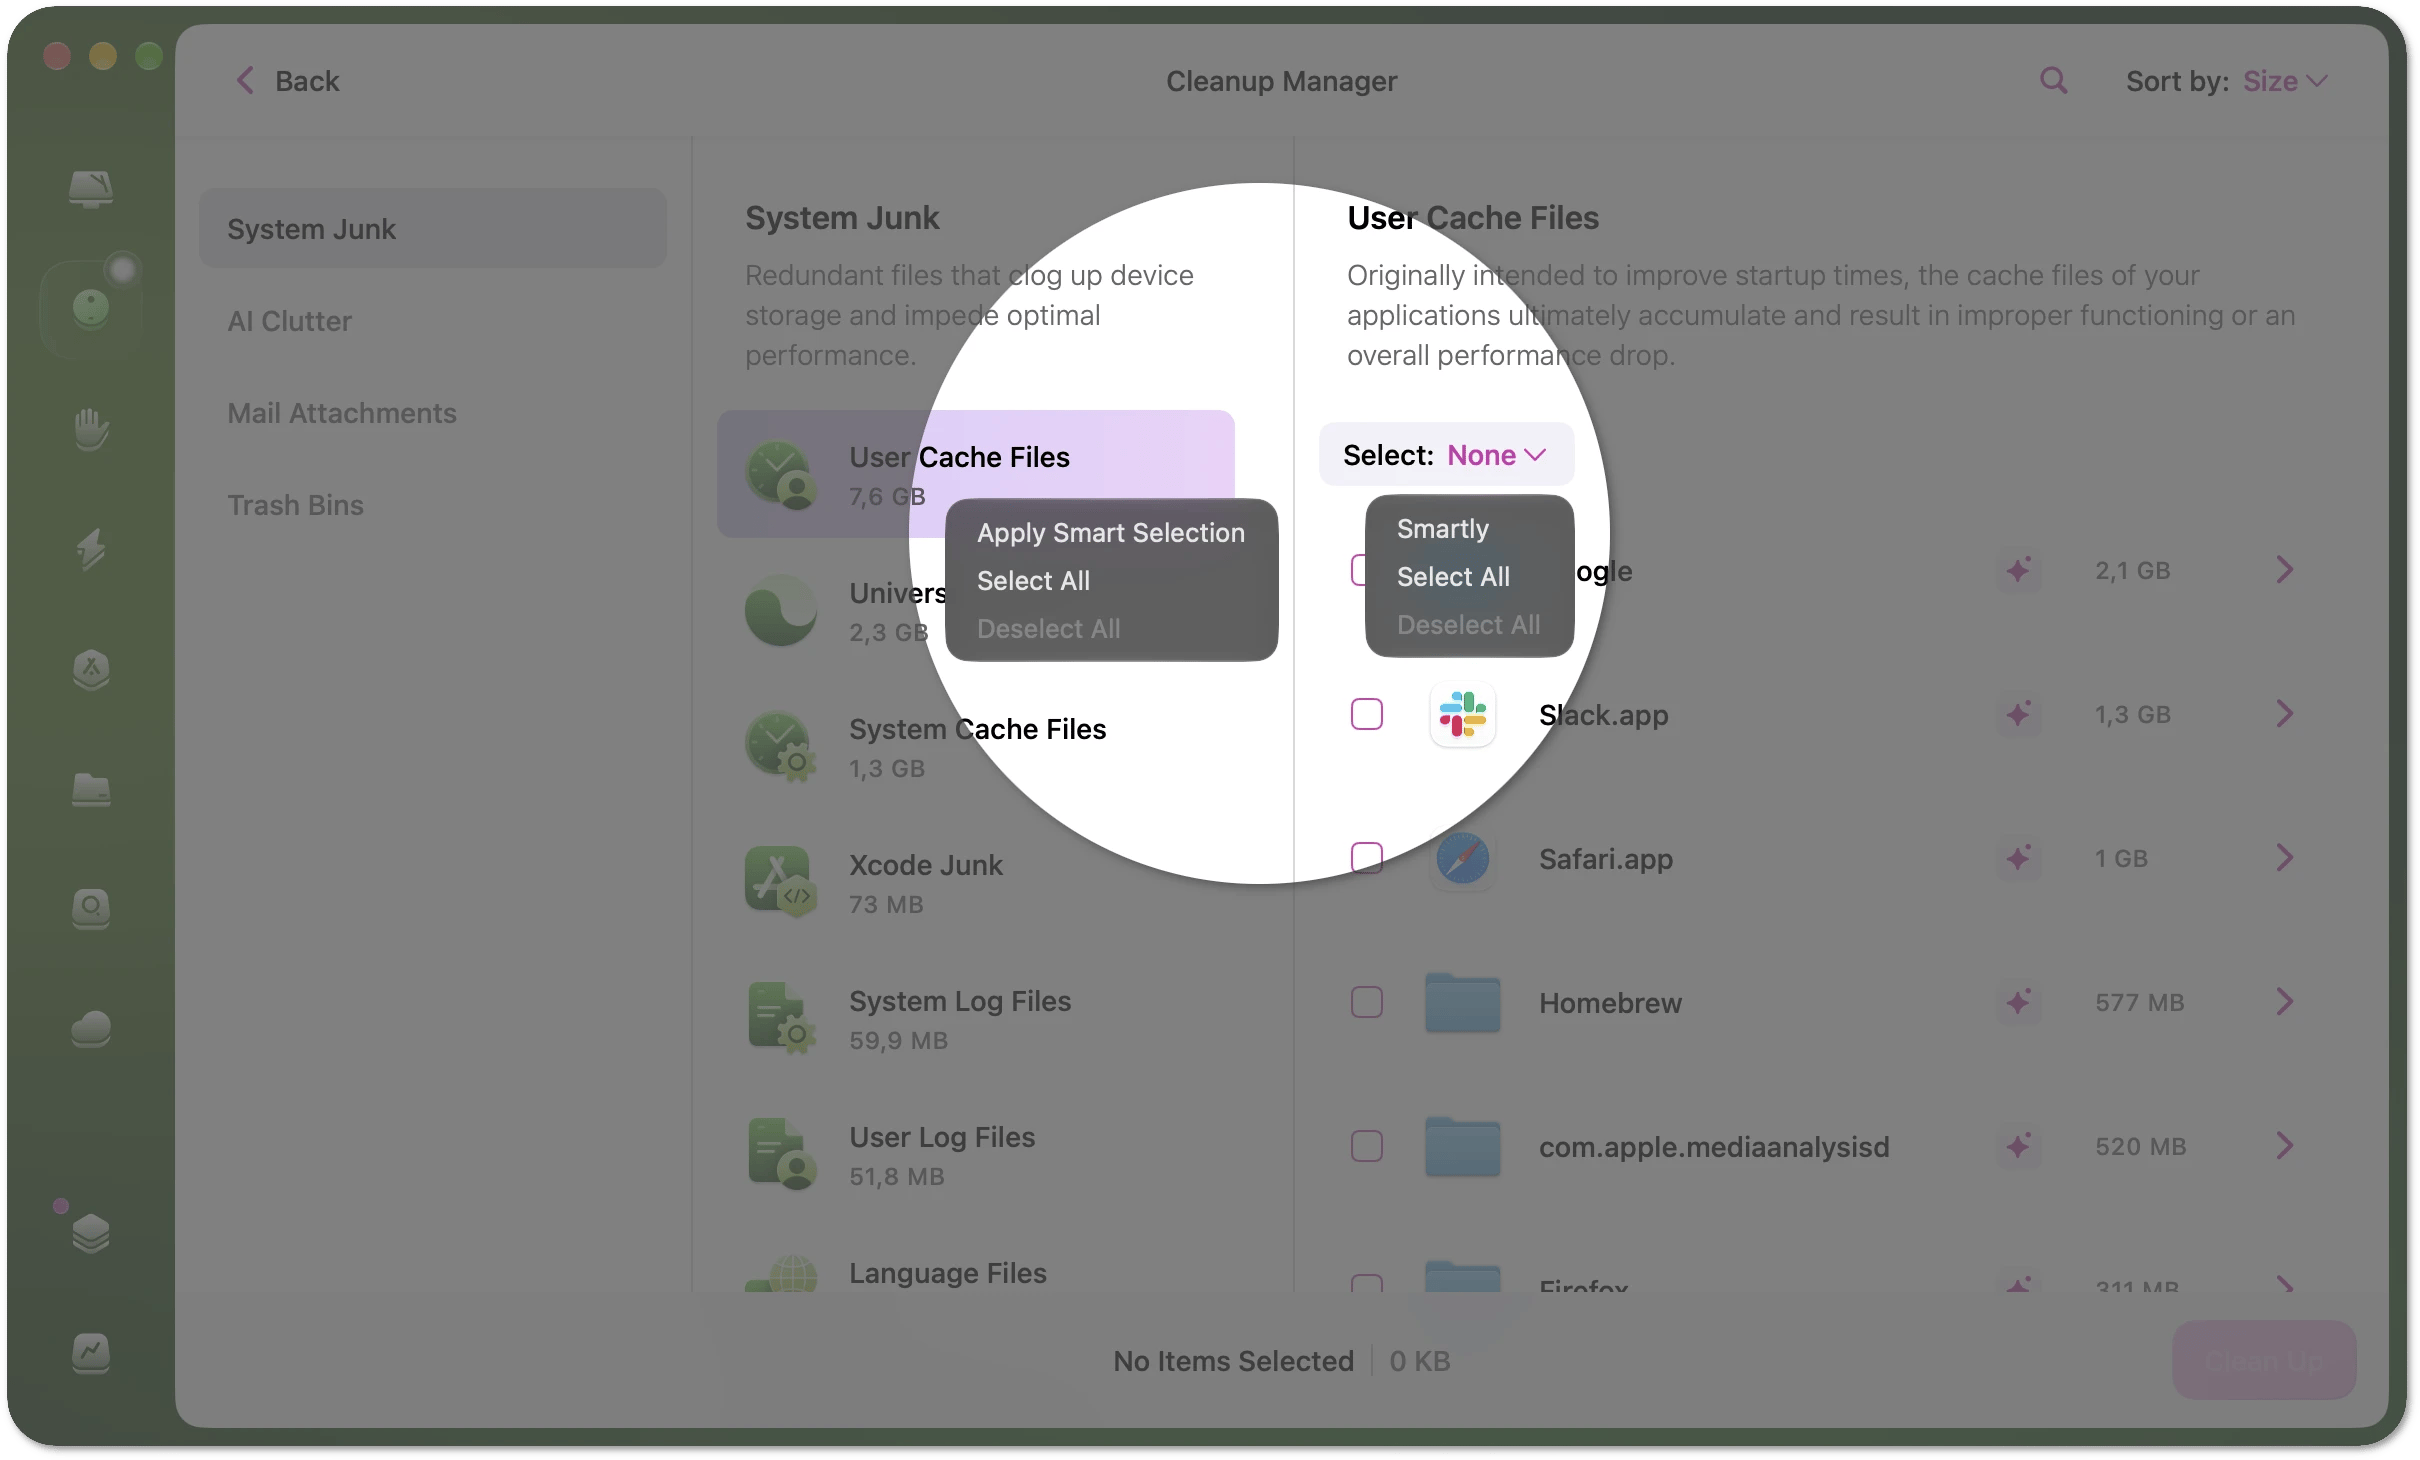The width and height of the screenshot is (2420, 1460).
Task: Open the Sort by Size dropdown
Action: [x=2285, y=81]
